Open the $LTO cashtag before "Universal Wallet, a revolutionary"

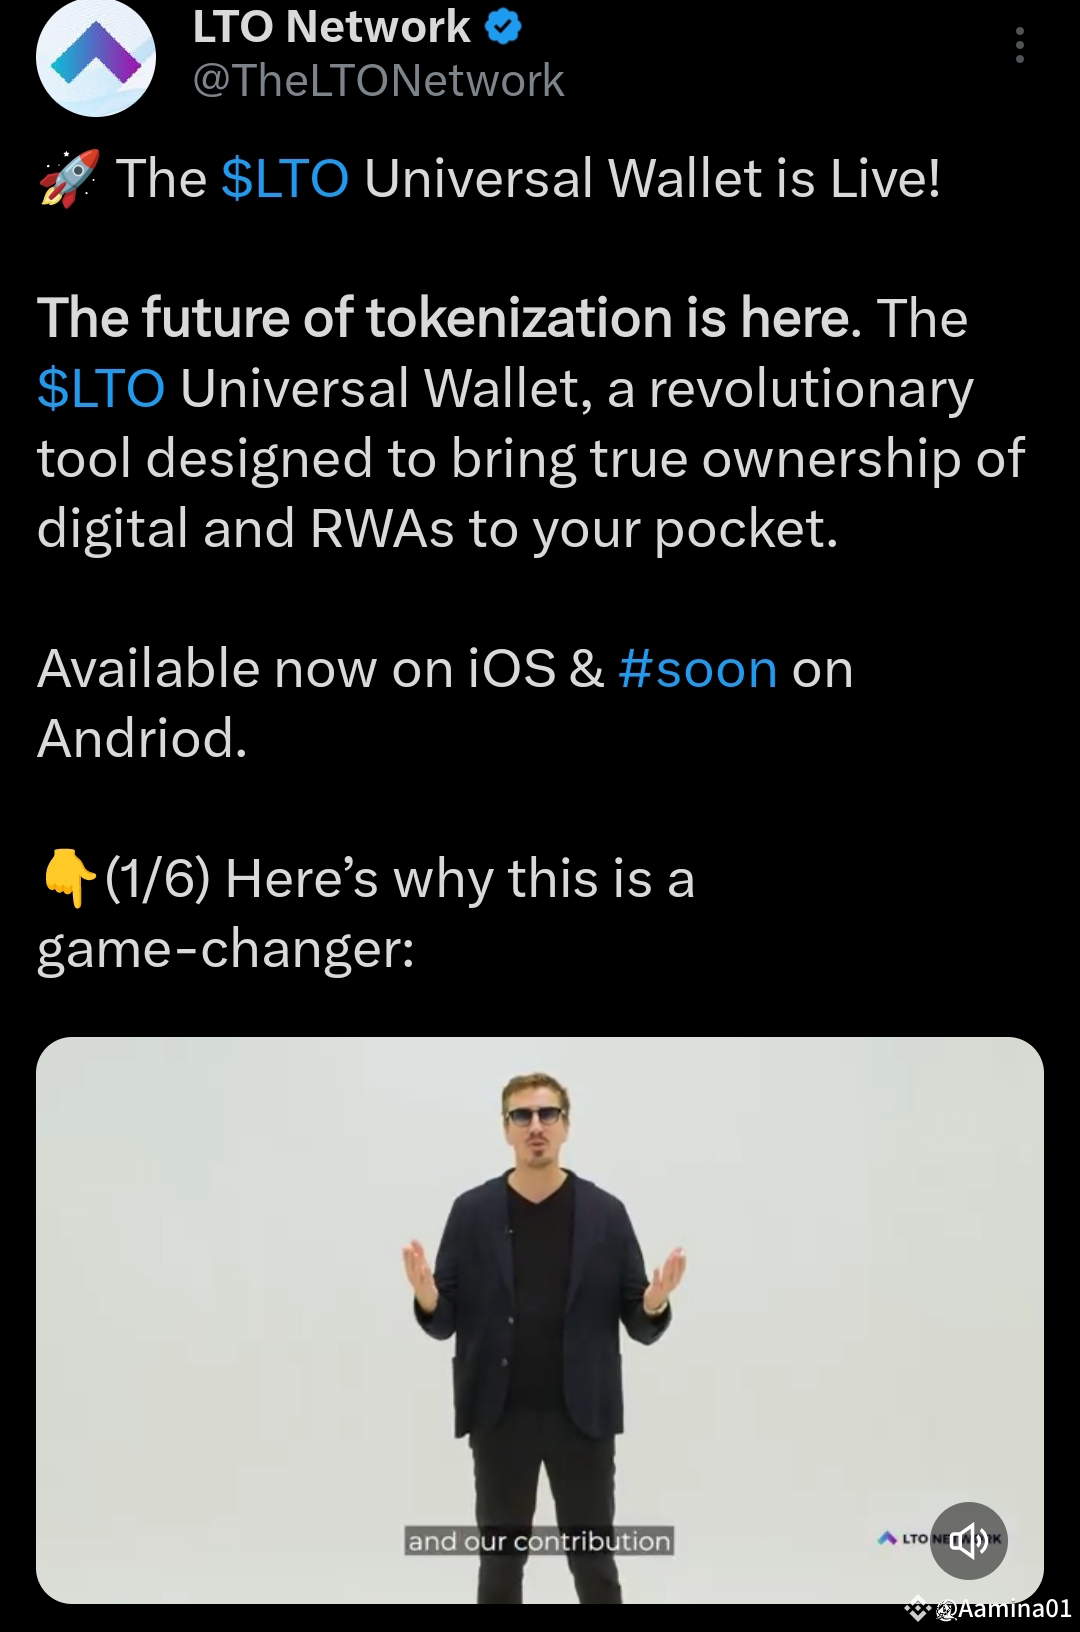(101, 388)
